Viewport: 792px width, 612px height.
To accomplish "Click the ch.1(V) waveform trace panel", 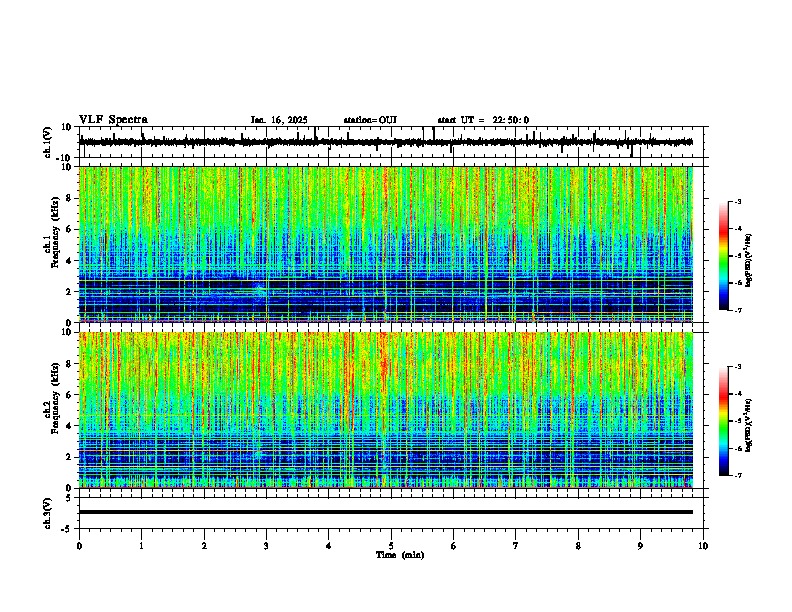I will 391,142.
